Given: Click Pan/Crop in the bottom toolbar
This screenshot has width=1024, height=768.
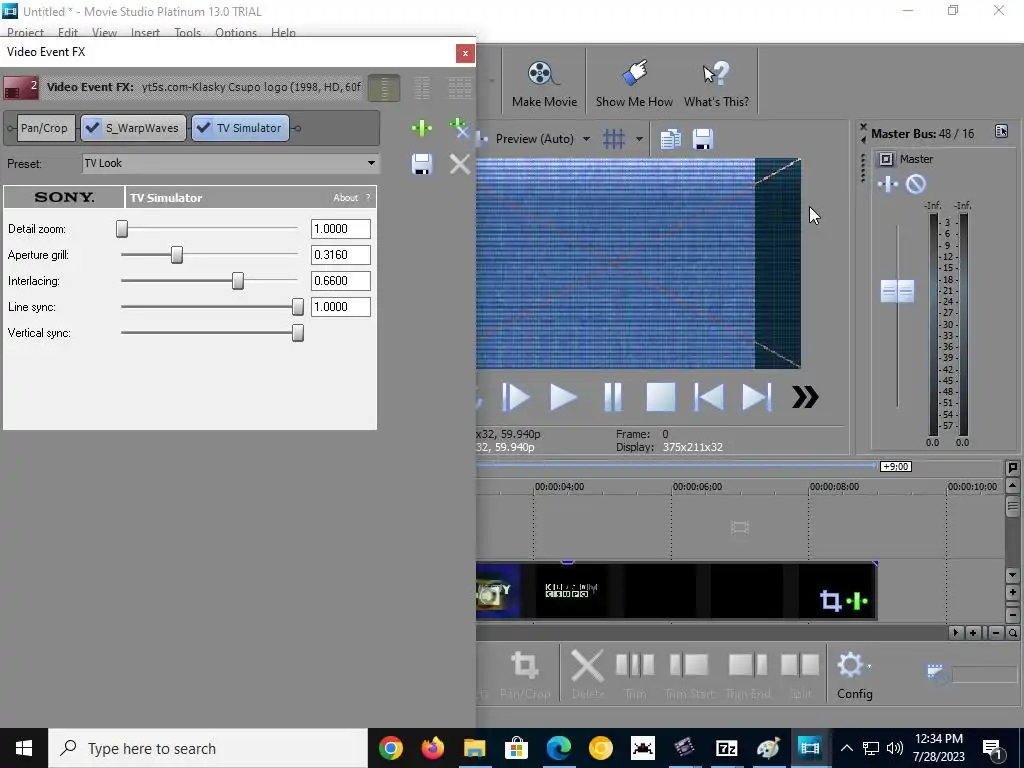Looking at the screenshot, I should tap(524, 675).
